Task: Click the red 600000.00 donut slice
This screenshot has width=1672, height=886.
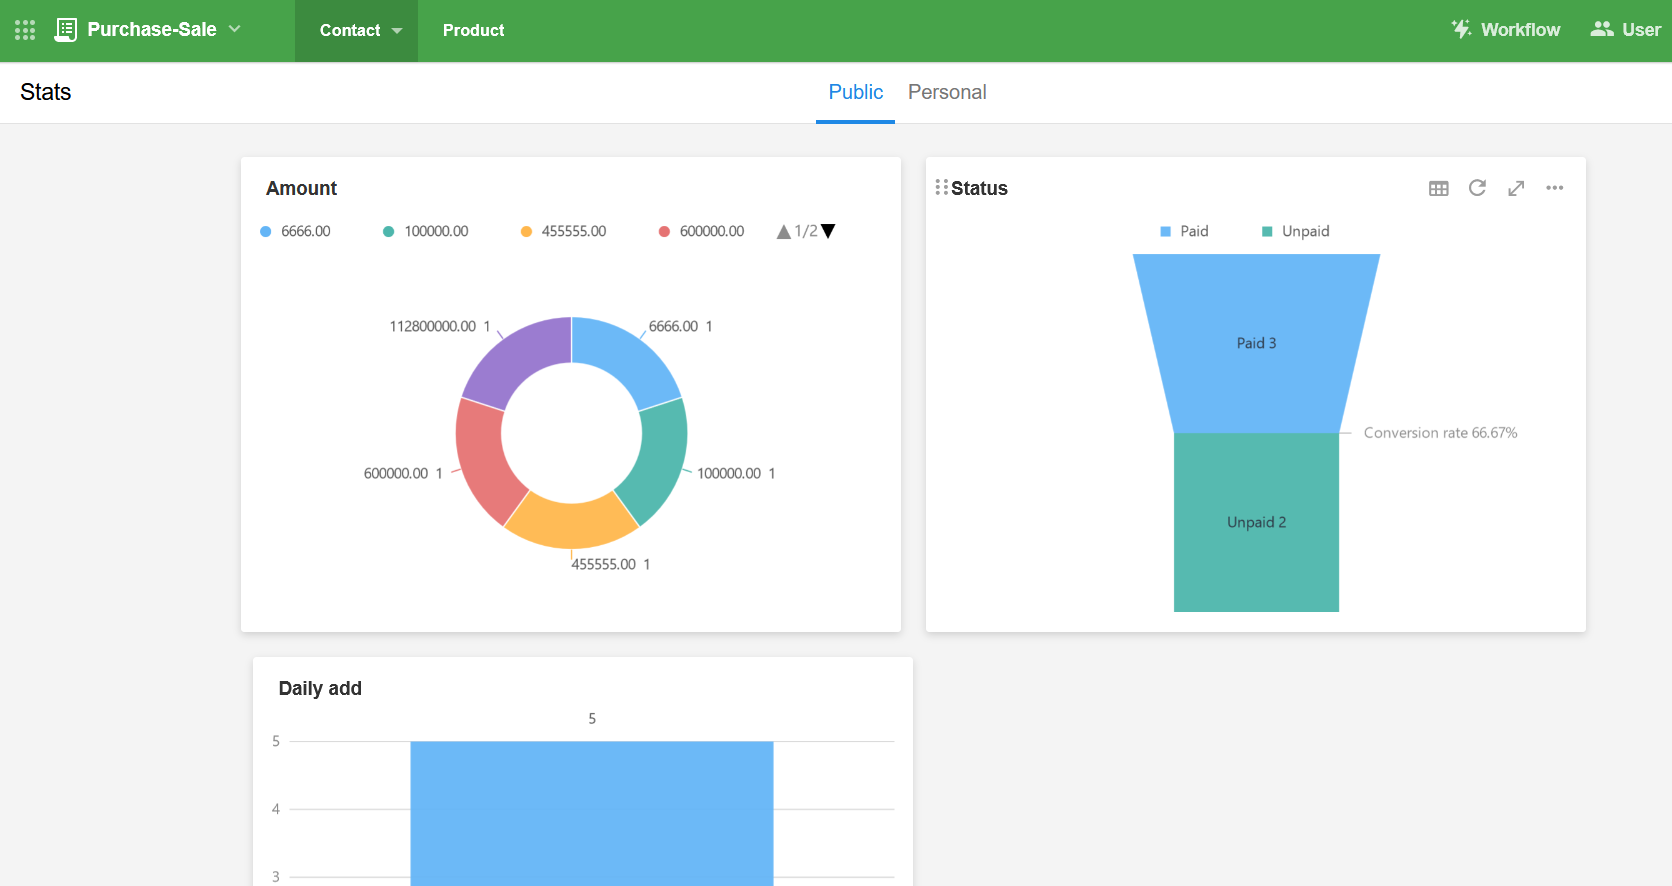Action: (x=484, y=460)
